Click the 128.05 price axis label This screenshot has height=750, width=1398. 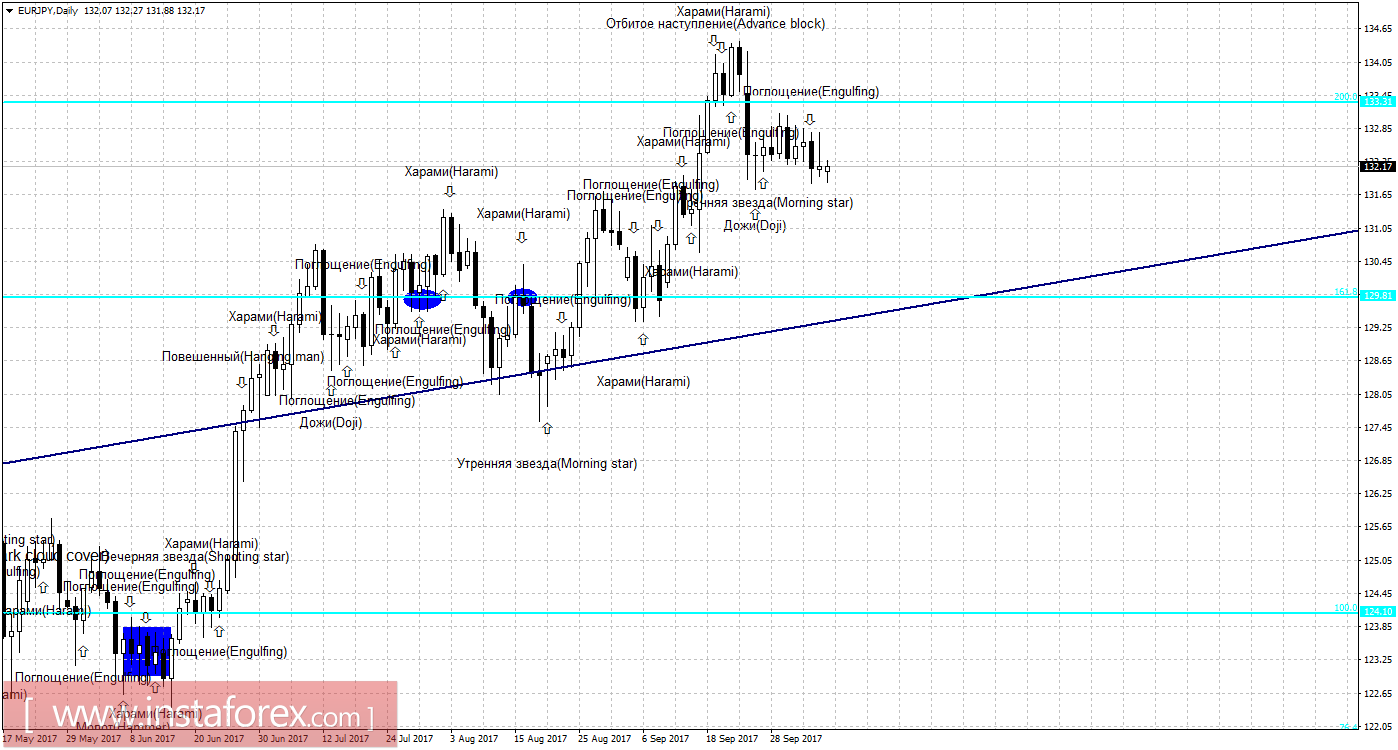coord(1378,394)
